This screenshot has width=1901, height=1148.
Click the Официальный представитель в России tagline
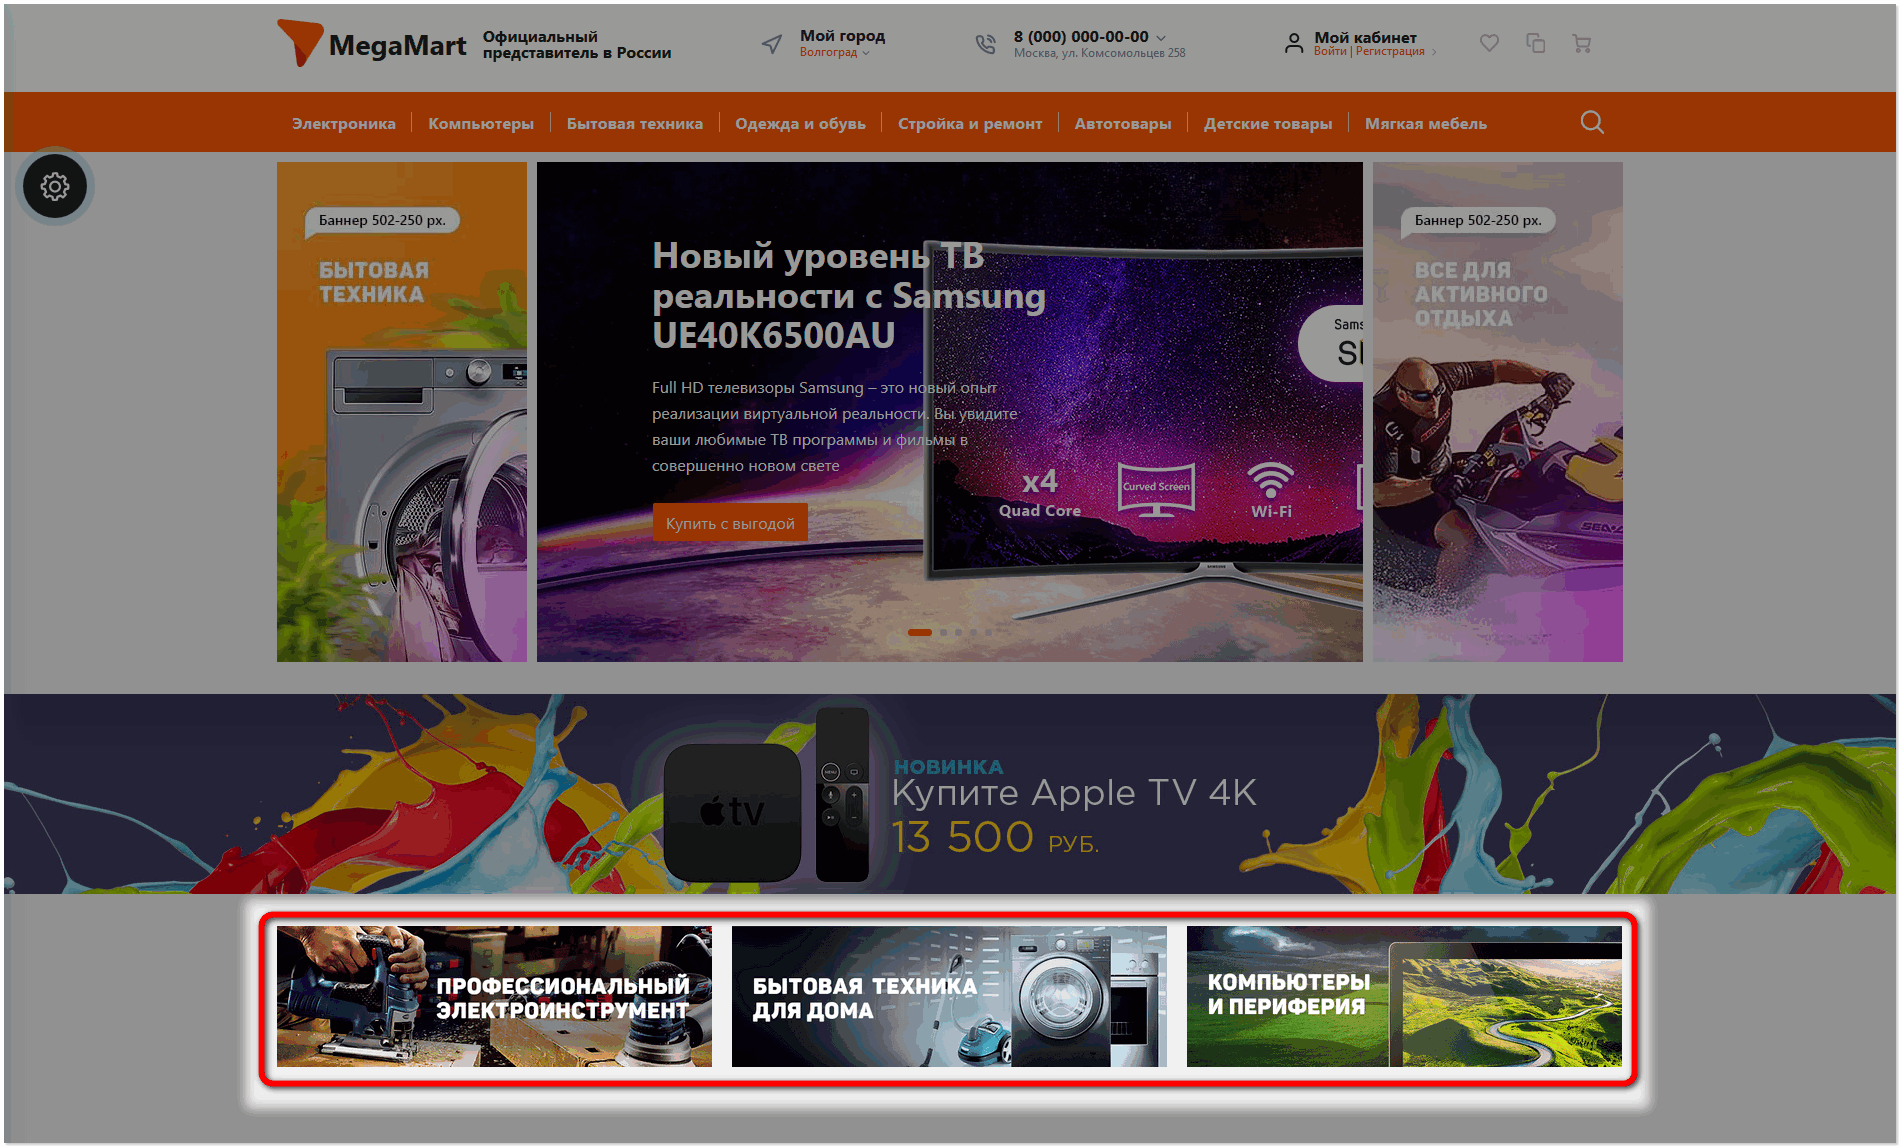pos(577,45)
